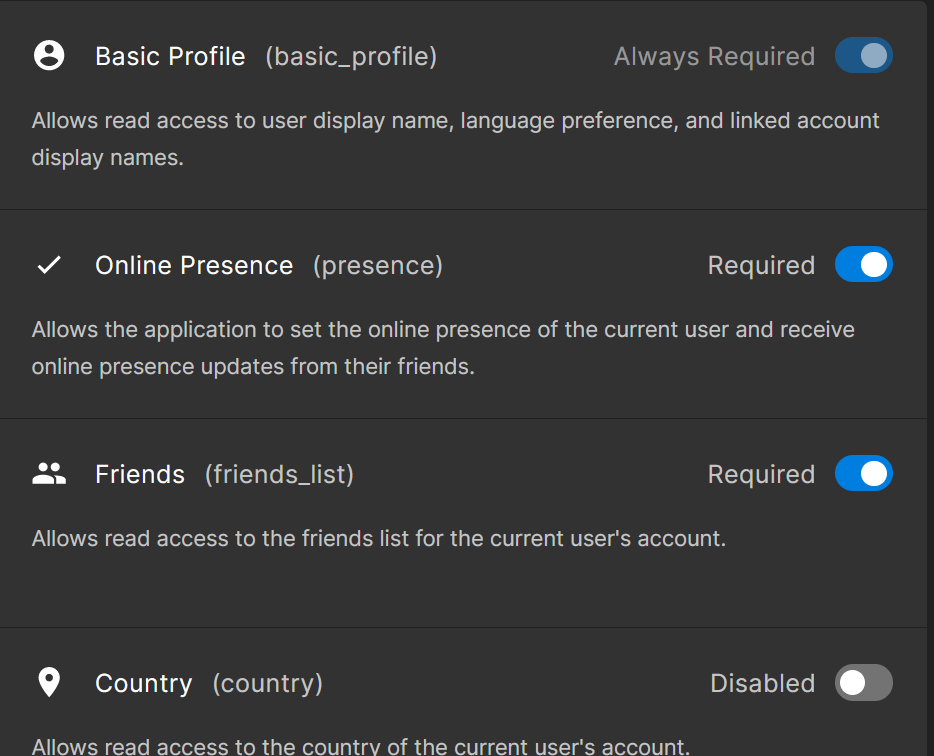Click the (friends_list) scope identifier

pyautogui.click(x=279, y=474)
